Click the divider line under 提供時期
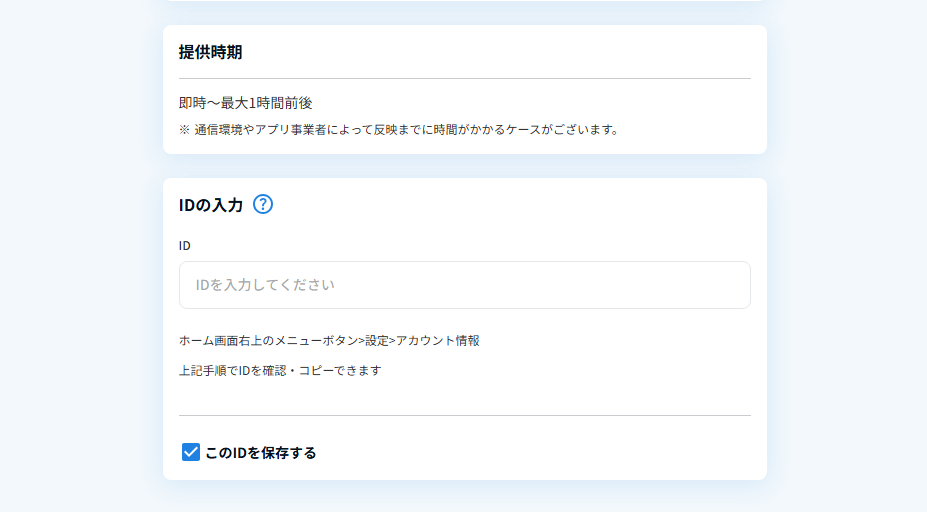The width and height of the screenshot is (927, 512). tap(464, 78)
